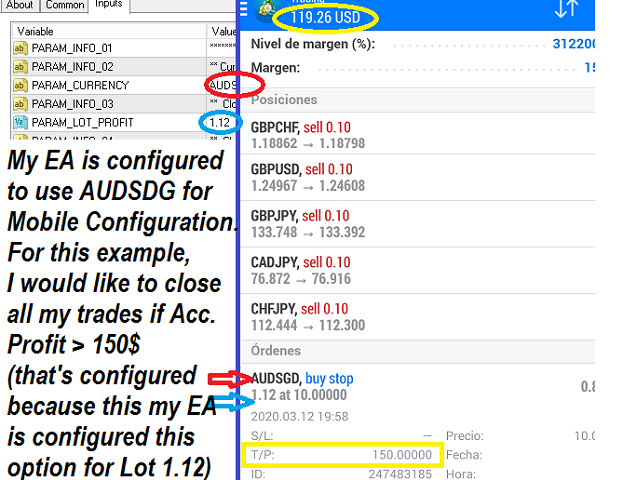This screenshot has height=480, width=640.
Task: Open the AUDSGD buy stop order
Action: [x=418, y=386]
